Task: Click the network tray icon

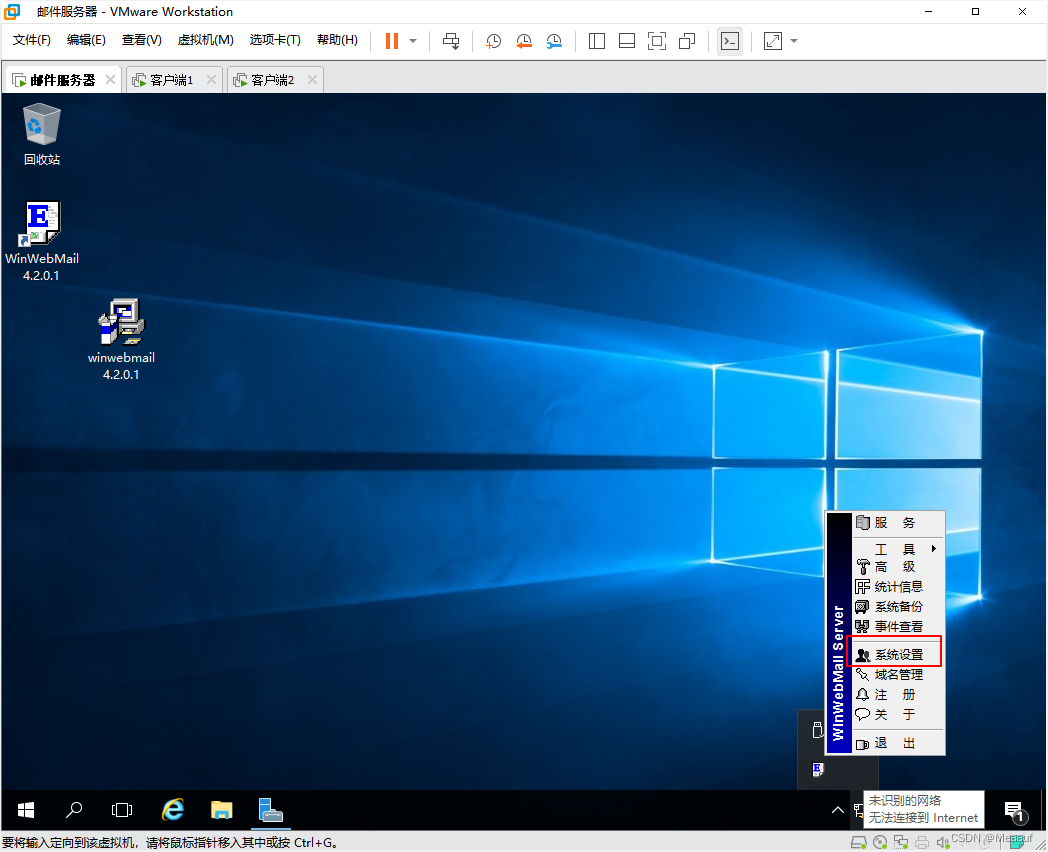Action: [858, 811]
